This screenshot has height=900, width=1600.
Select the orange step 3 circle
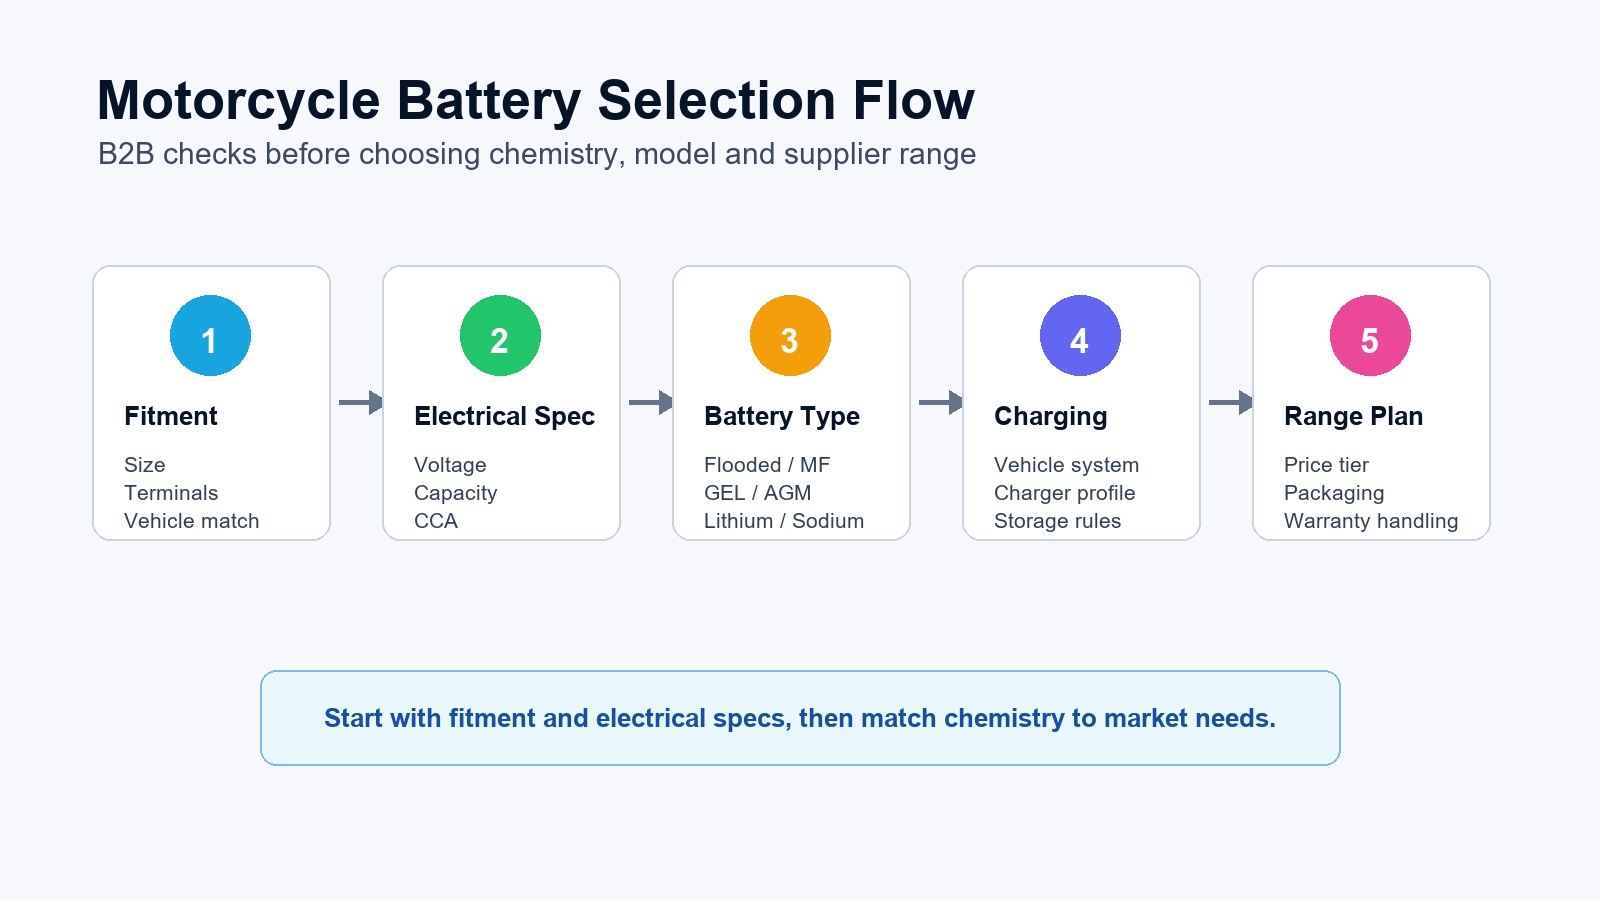pyautogui.click(x=790, y=336)
